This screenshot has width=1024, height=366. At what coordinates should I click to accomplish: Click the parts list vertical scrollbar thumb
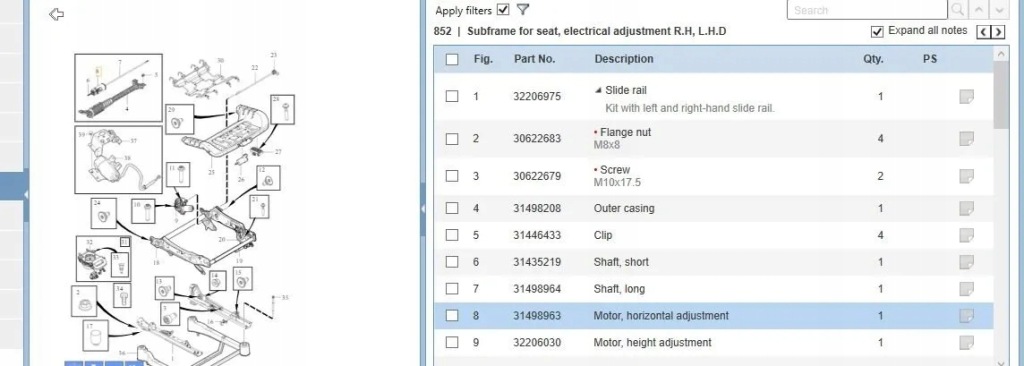pos(1000,95)
